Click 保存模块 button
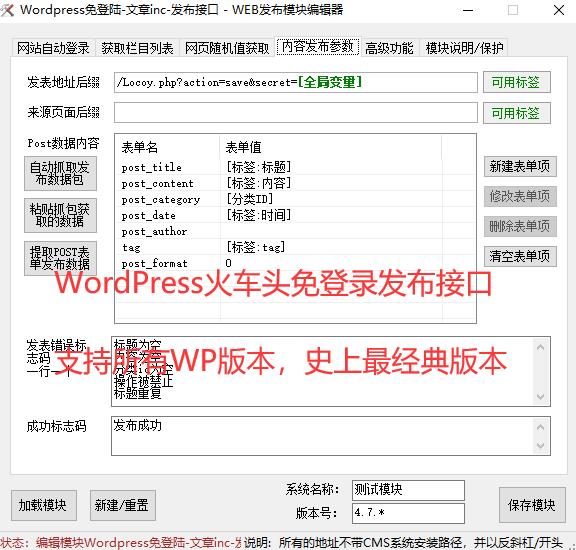576x550 pixels. tap(532, 505)
